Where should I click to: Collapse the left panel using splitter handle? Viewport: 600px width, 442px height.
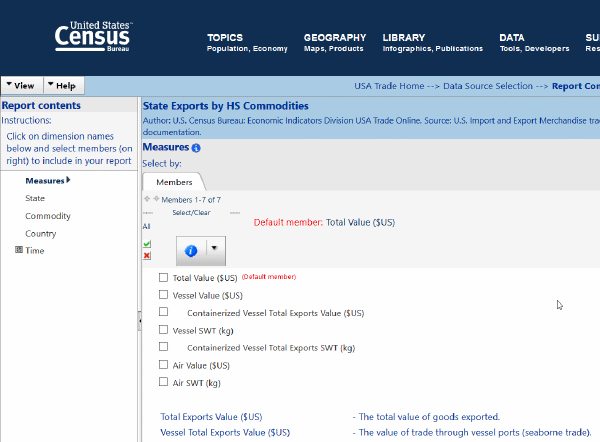pos(139,317)
